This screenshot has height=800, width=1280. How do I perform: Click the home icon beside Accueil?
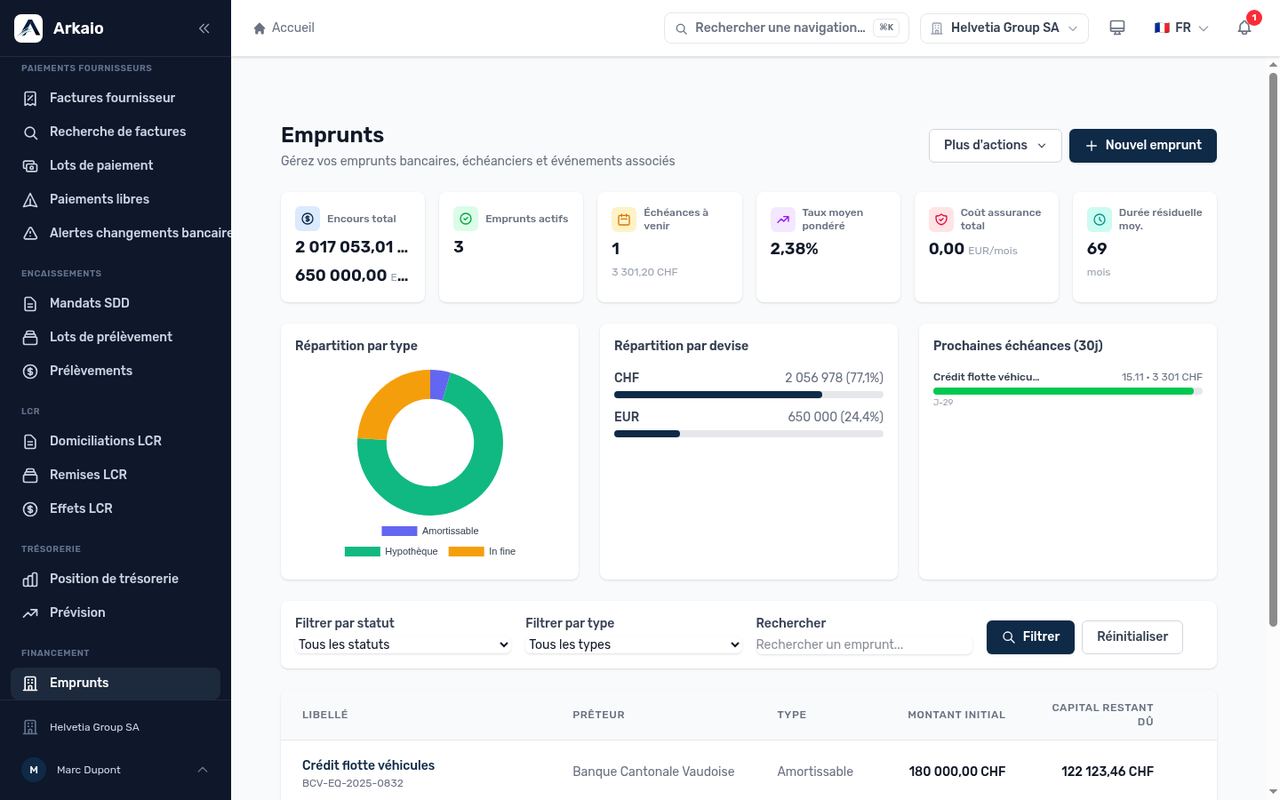[260, 28]
